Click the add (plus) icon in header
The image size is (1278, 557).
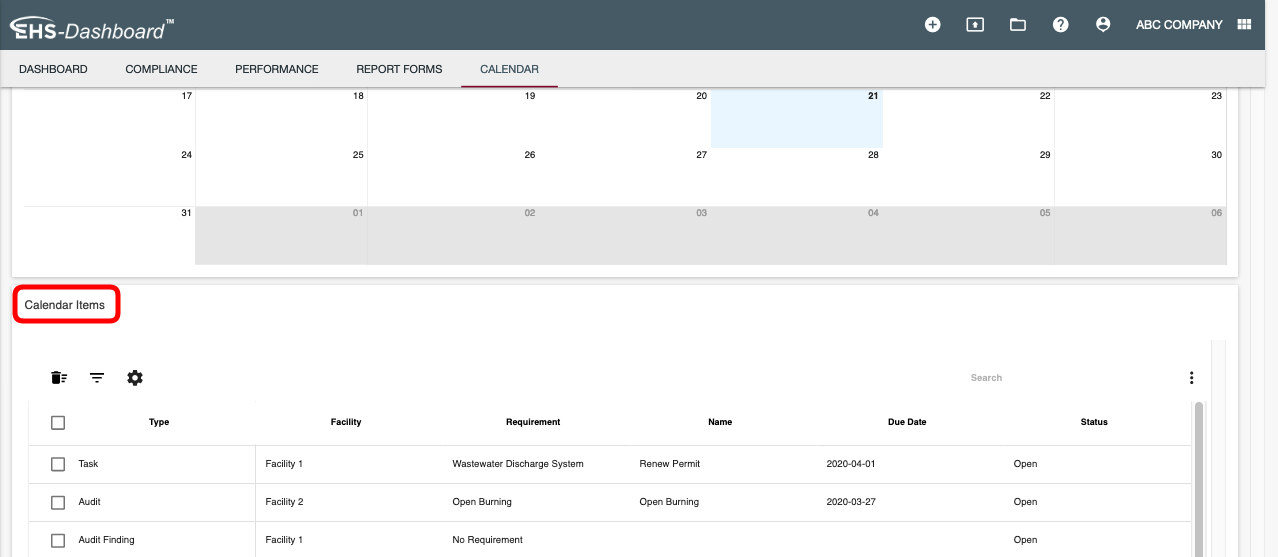[932, 25]
